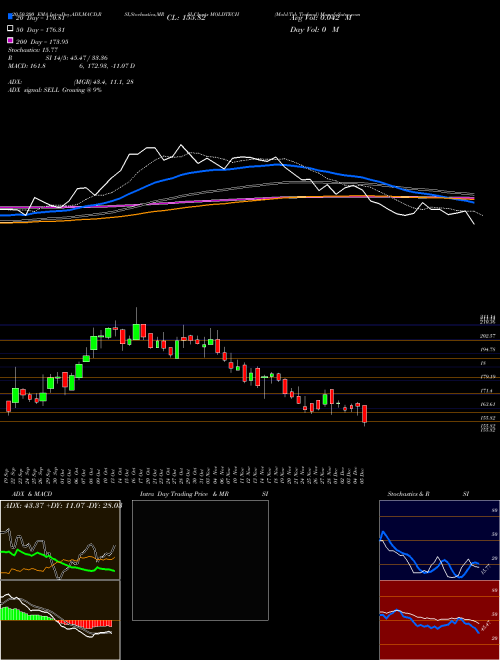The image size is (500, 660).
Task: Click the blue Stochastics chart panel
Action: (x=439, y=540)
